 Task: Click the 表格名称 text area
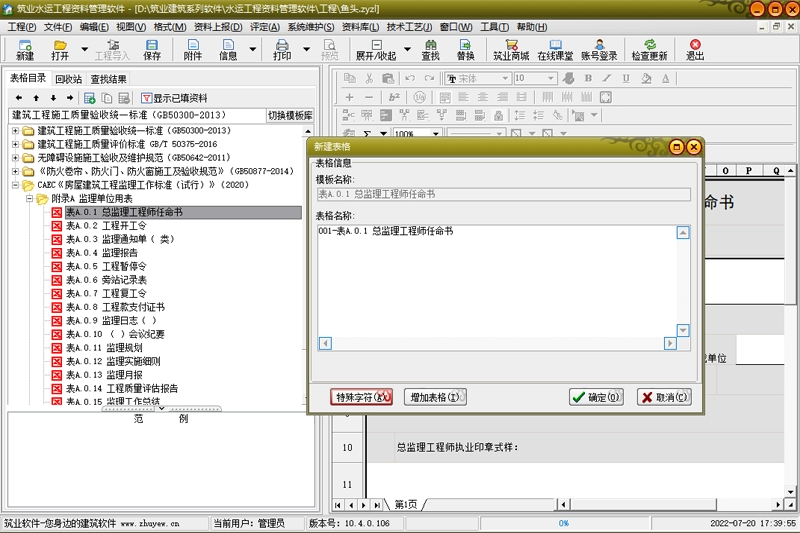click(498, 280)
